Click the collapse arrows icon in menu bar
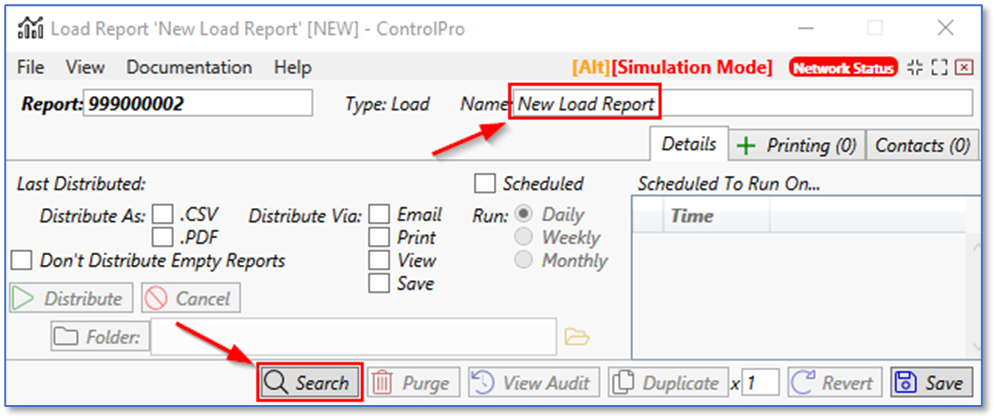This screenshot has width=996, height=420. [916, 68]
